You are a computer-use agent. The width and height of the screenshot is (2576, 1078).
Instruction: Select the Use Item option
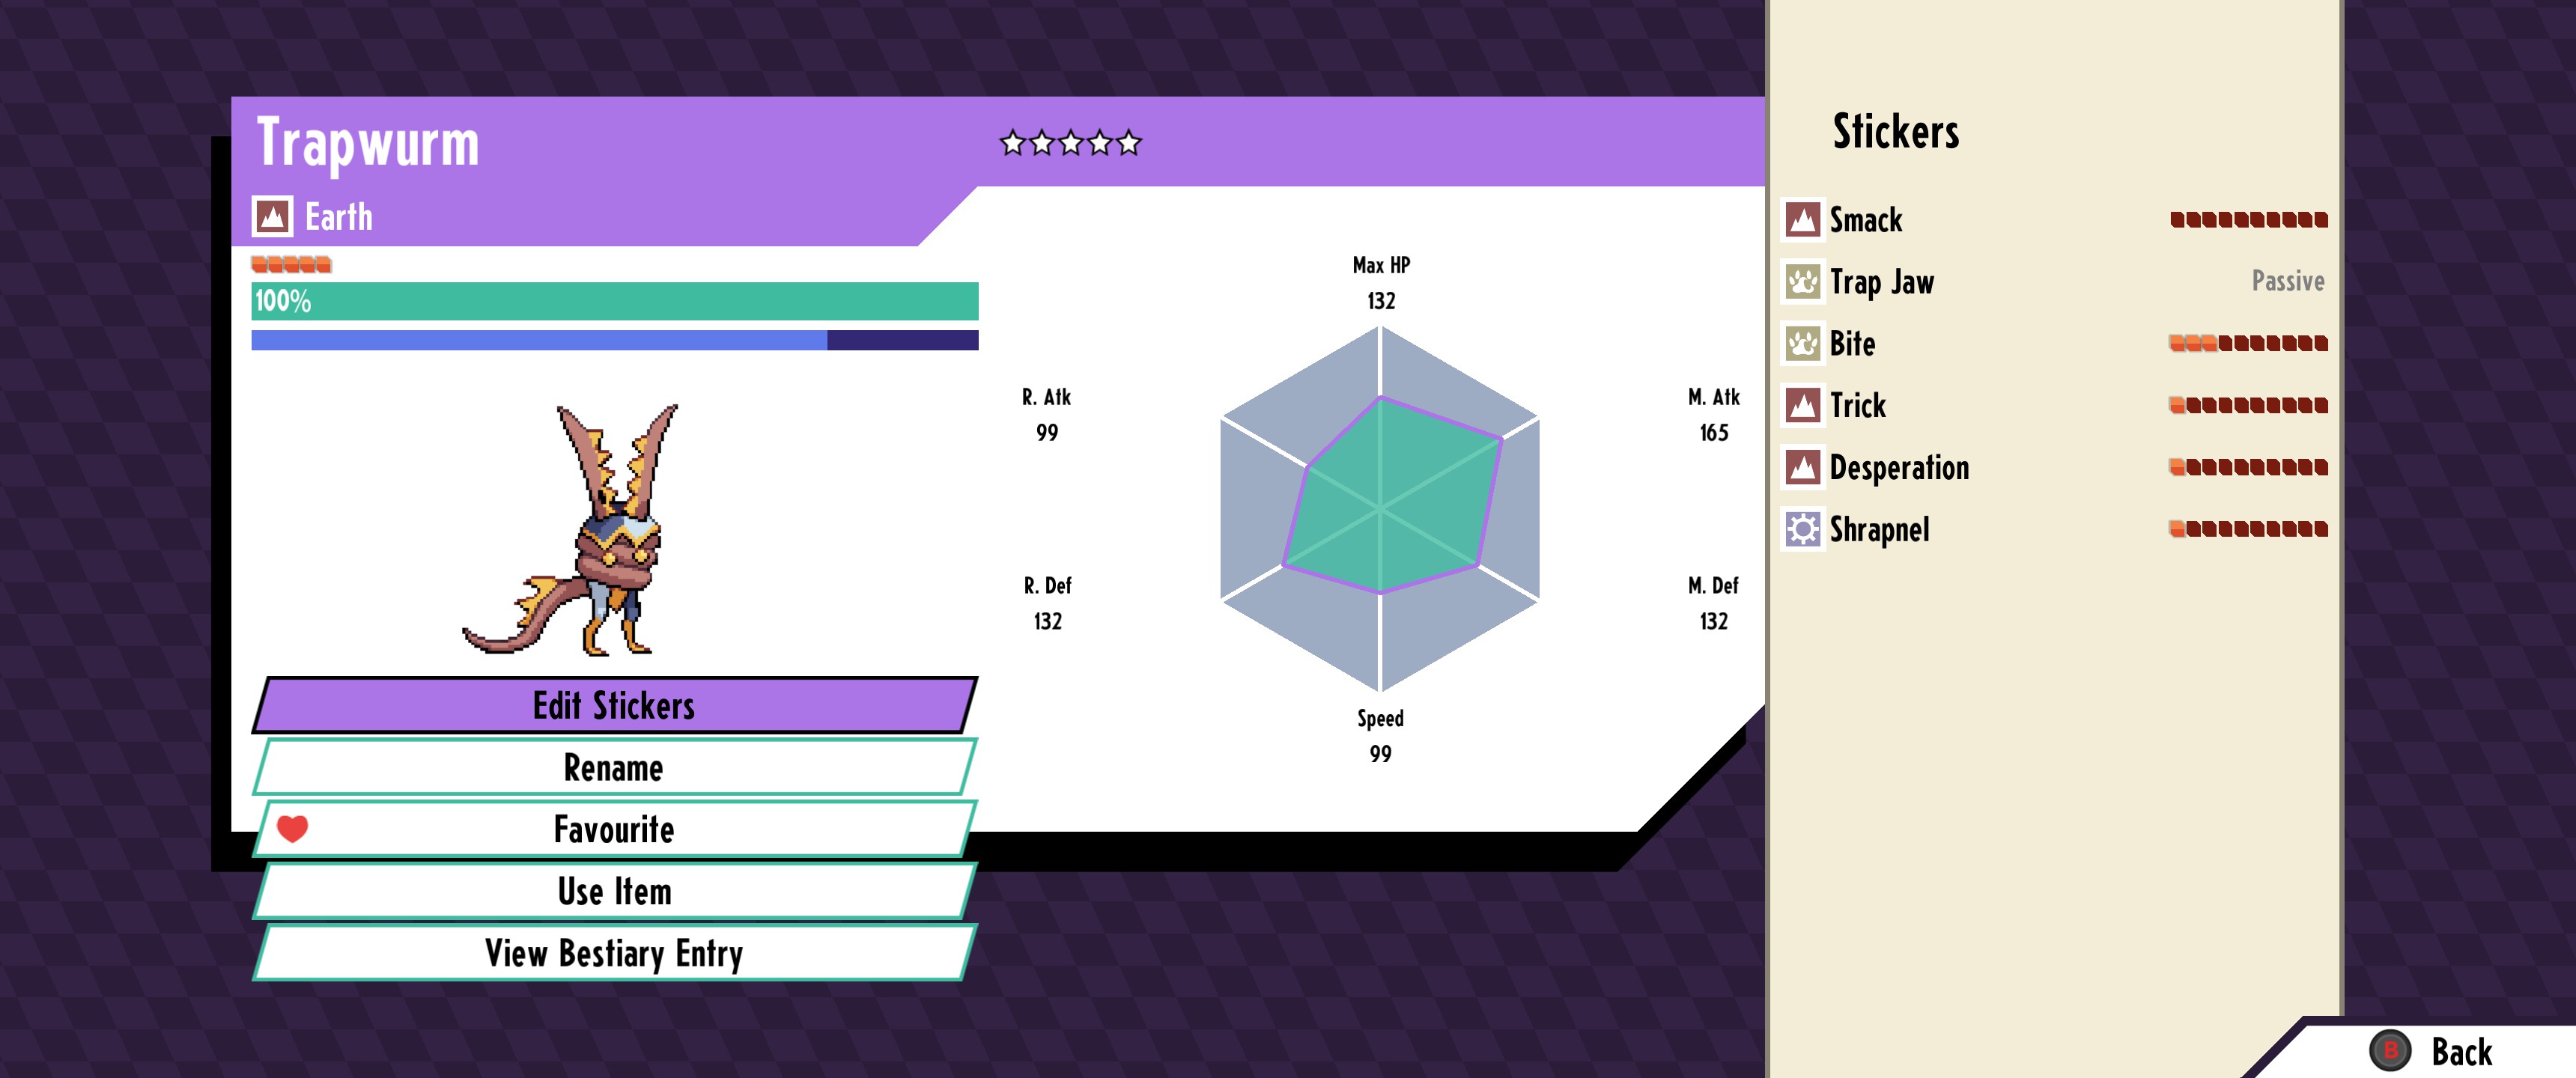pos(613,891)
